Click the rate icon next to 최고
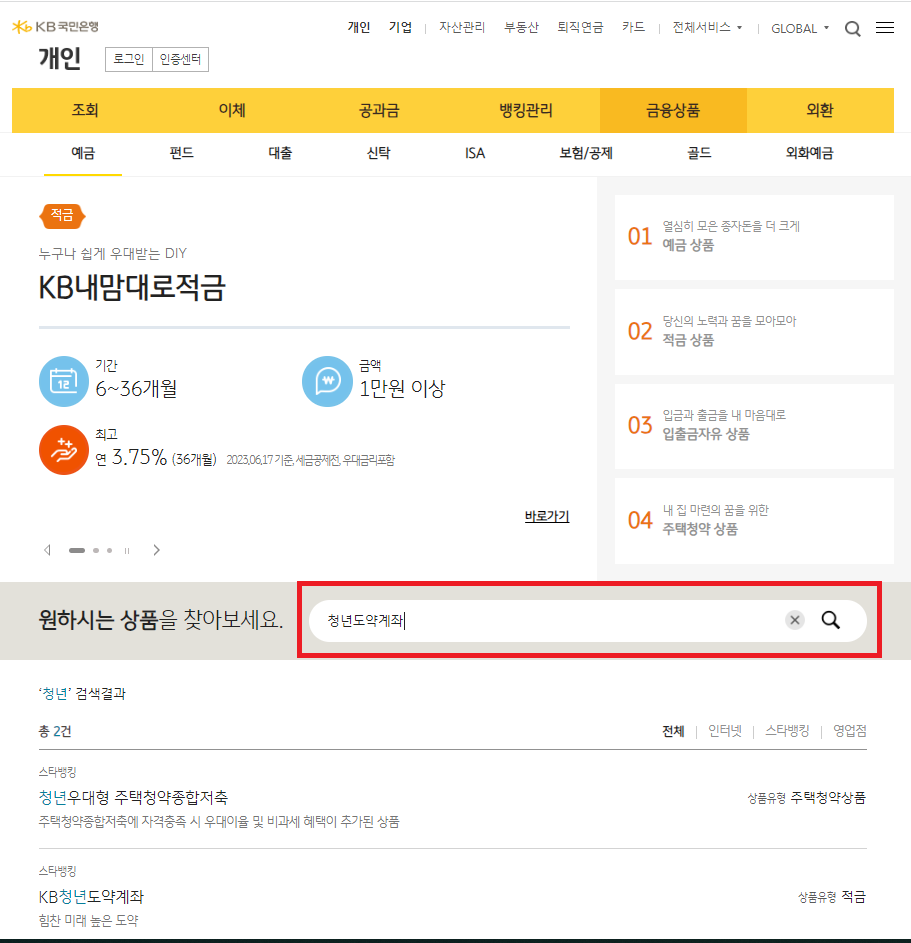Viewport: 911px width, 943px height. pos(64,451)
